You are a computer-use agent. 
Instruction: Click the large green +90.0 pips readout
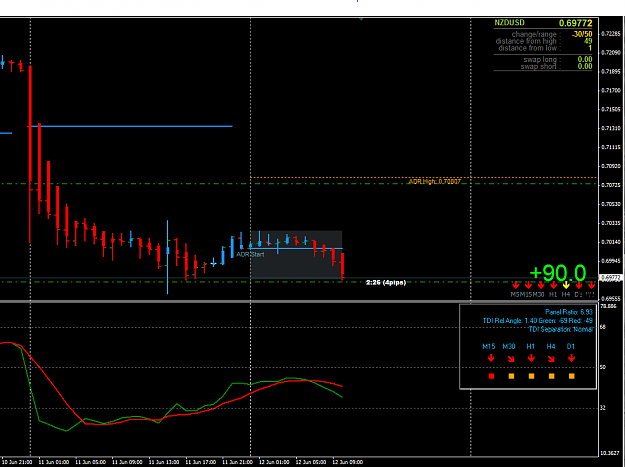click(x=558, y=273)
